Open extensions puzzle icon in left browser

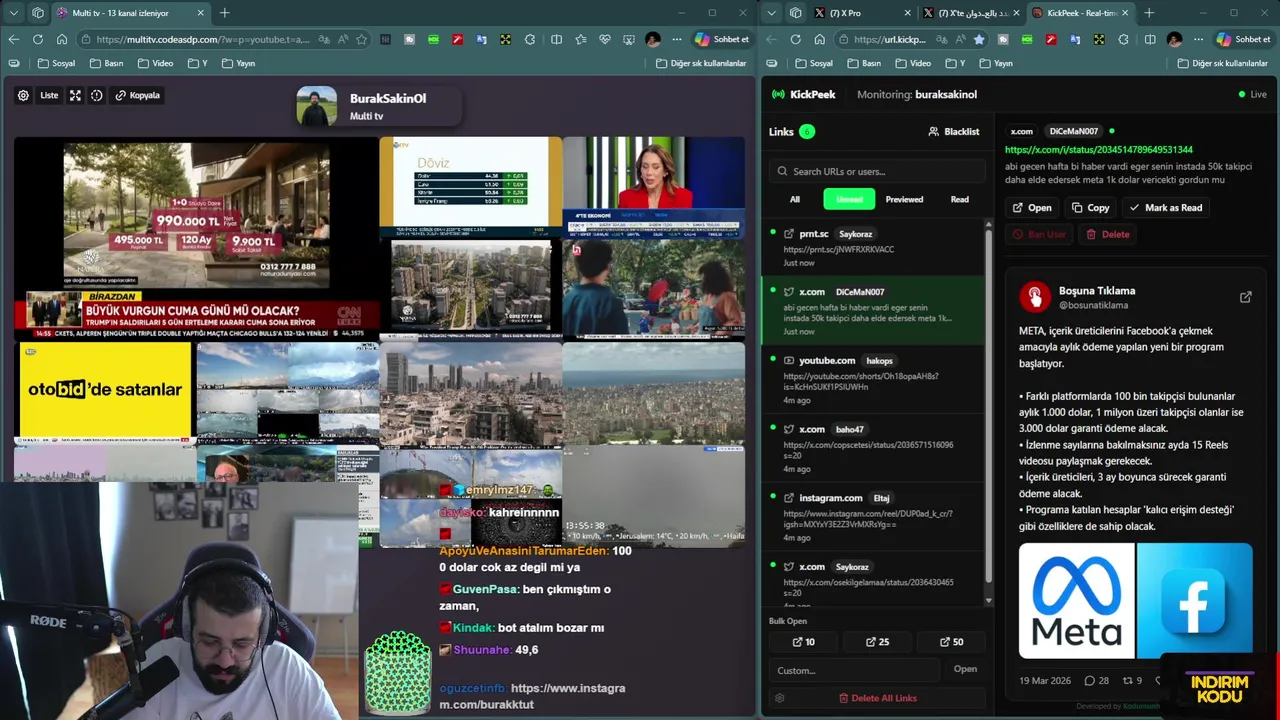coord(529,39)
